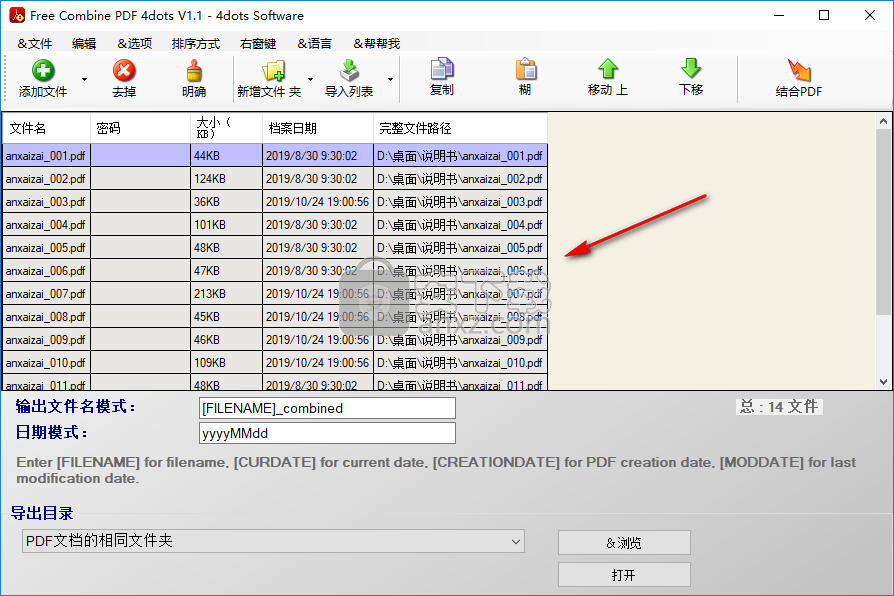Click the 213KB size cell

click(x=226, y=294)
